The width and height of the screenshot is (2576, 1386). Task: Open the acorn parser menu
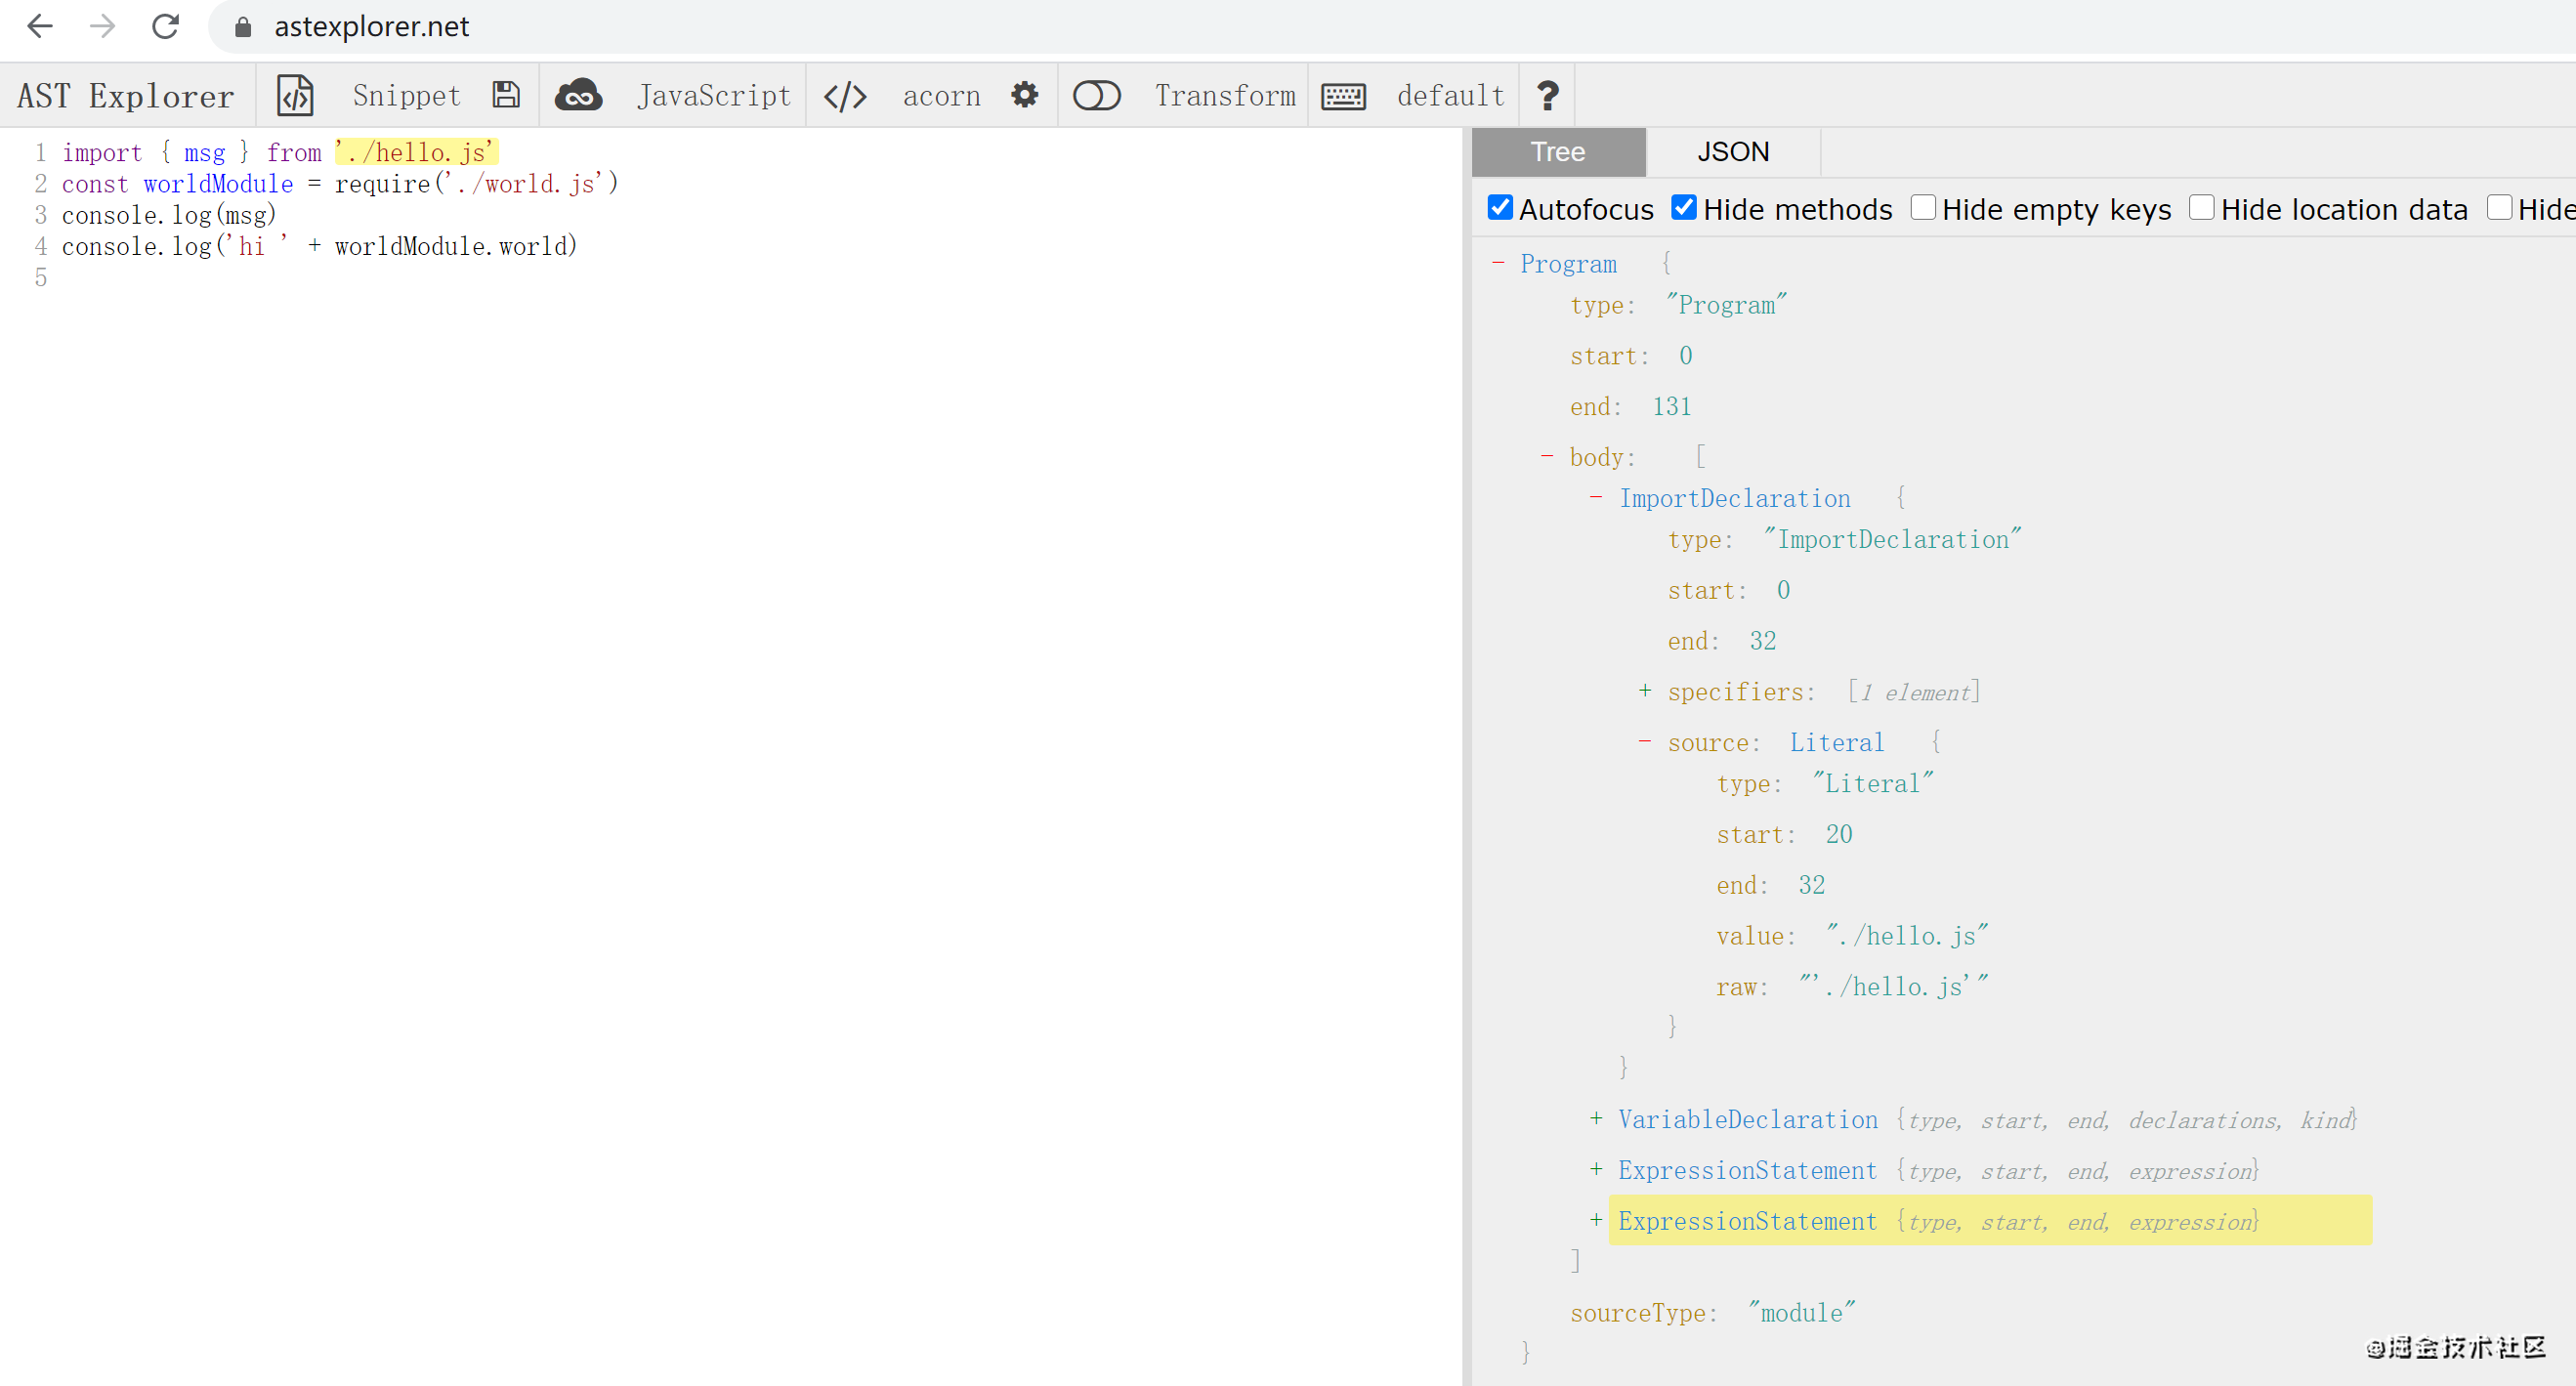coord(941,96)
